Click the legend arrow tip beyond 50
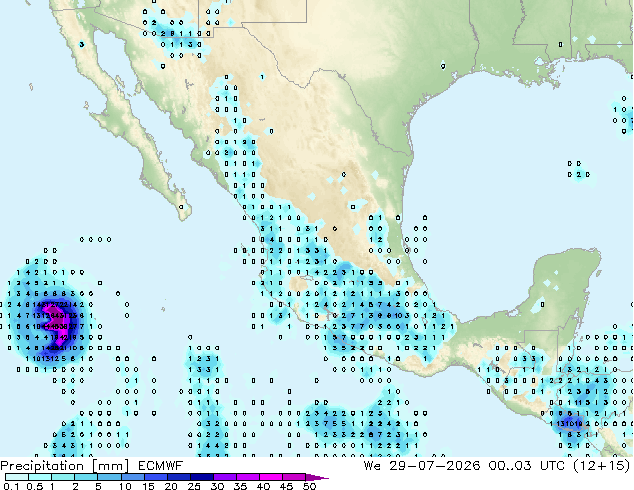Screen dimensions: 634x490 click(317, 477)
